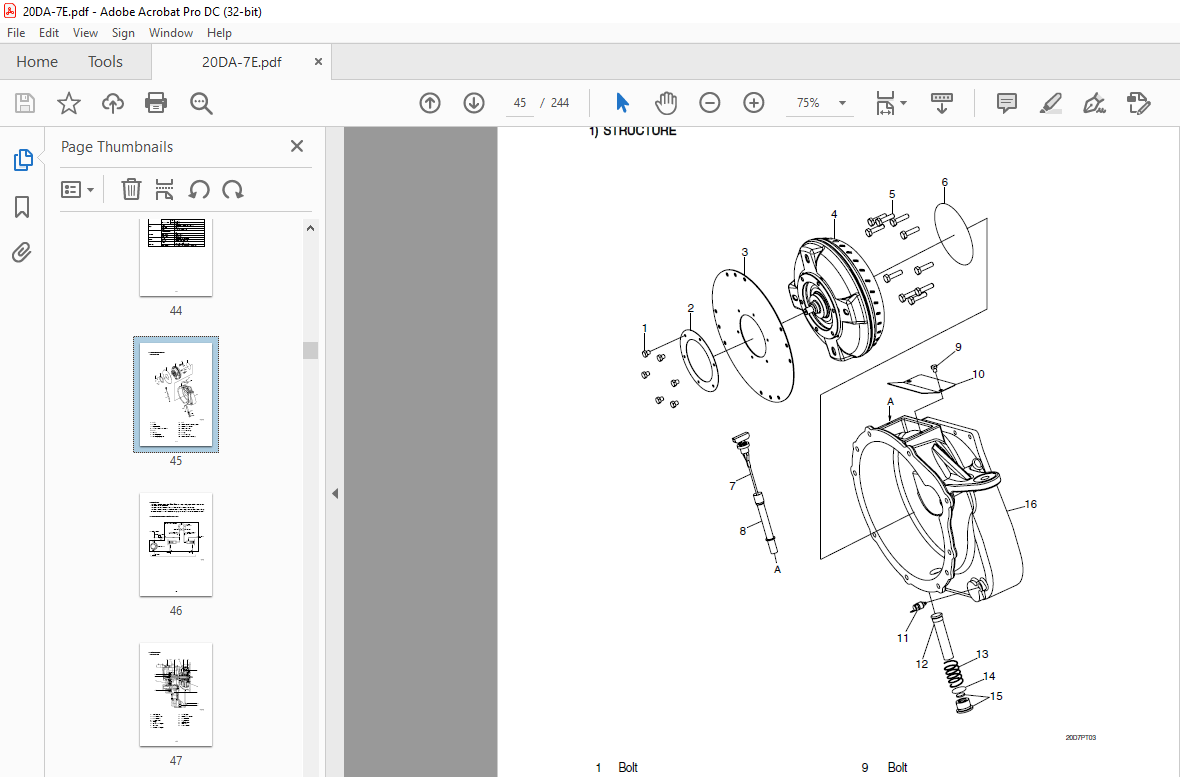Add a comment with the sticky note icon
The height and width of the screenshot is (777, 1180).
pyautogui.click(x=1006, y=103)
